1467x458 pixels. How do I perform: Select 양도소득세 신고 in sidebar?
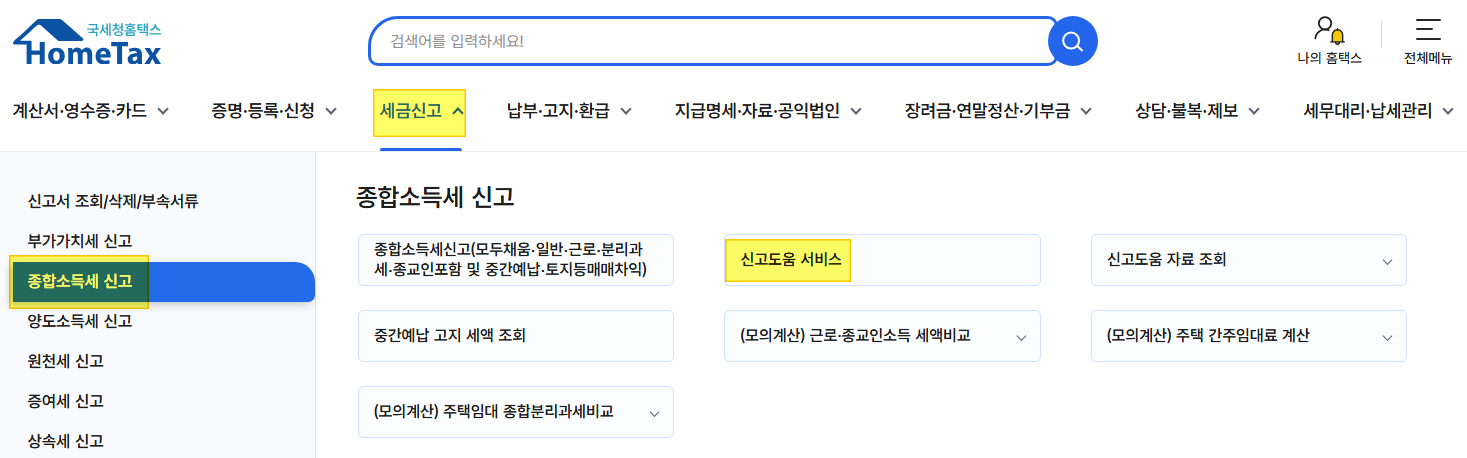pos(80,321)
